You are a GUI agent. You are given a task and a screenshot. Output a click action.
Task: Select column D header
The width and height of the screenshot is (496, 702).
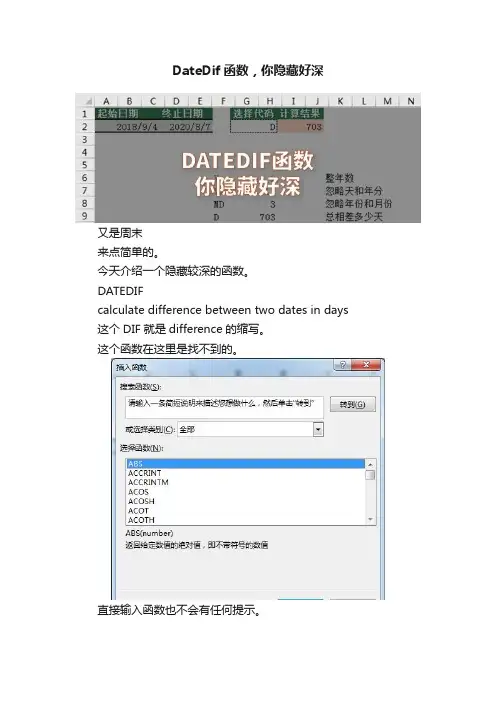click(176, 101)
